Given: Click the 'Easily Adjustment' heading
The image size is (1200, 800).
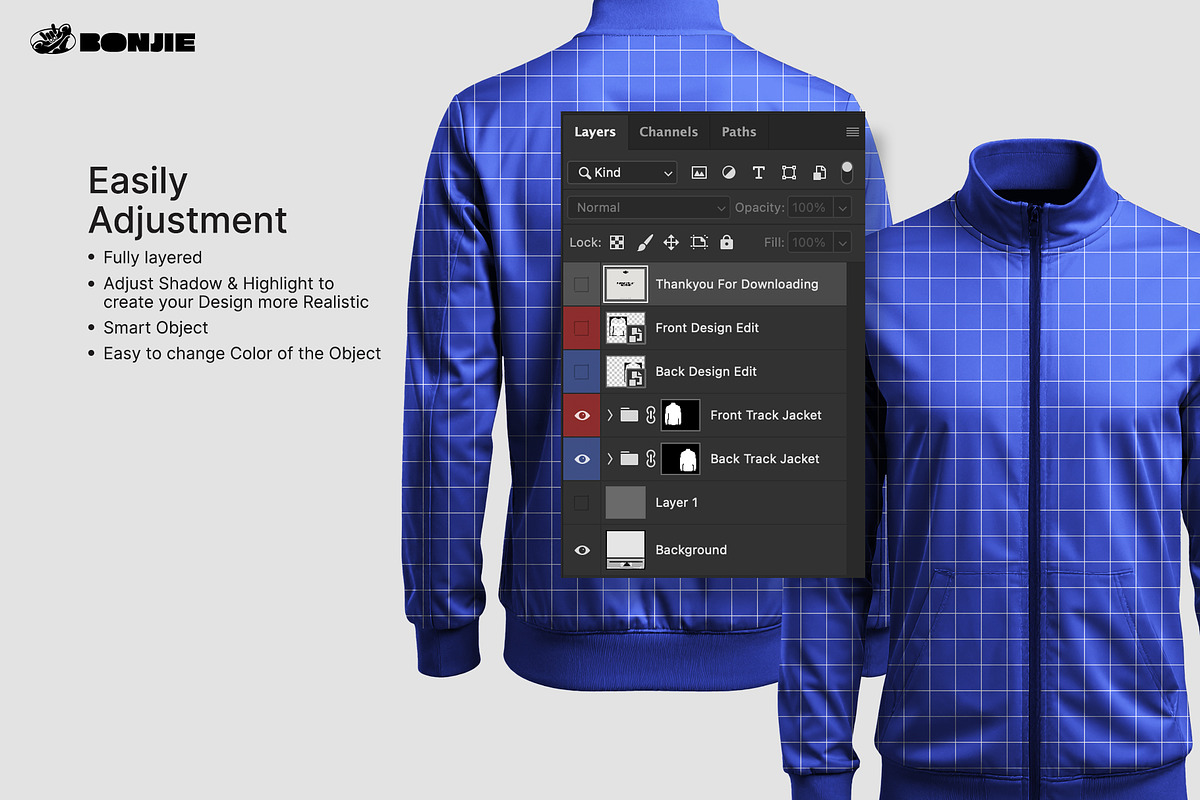Looking at the screenshot, I should tap(188, 200).
